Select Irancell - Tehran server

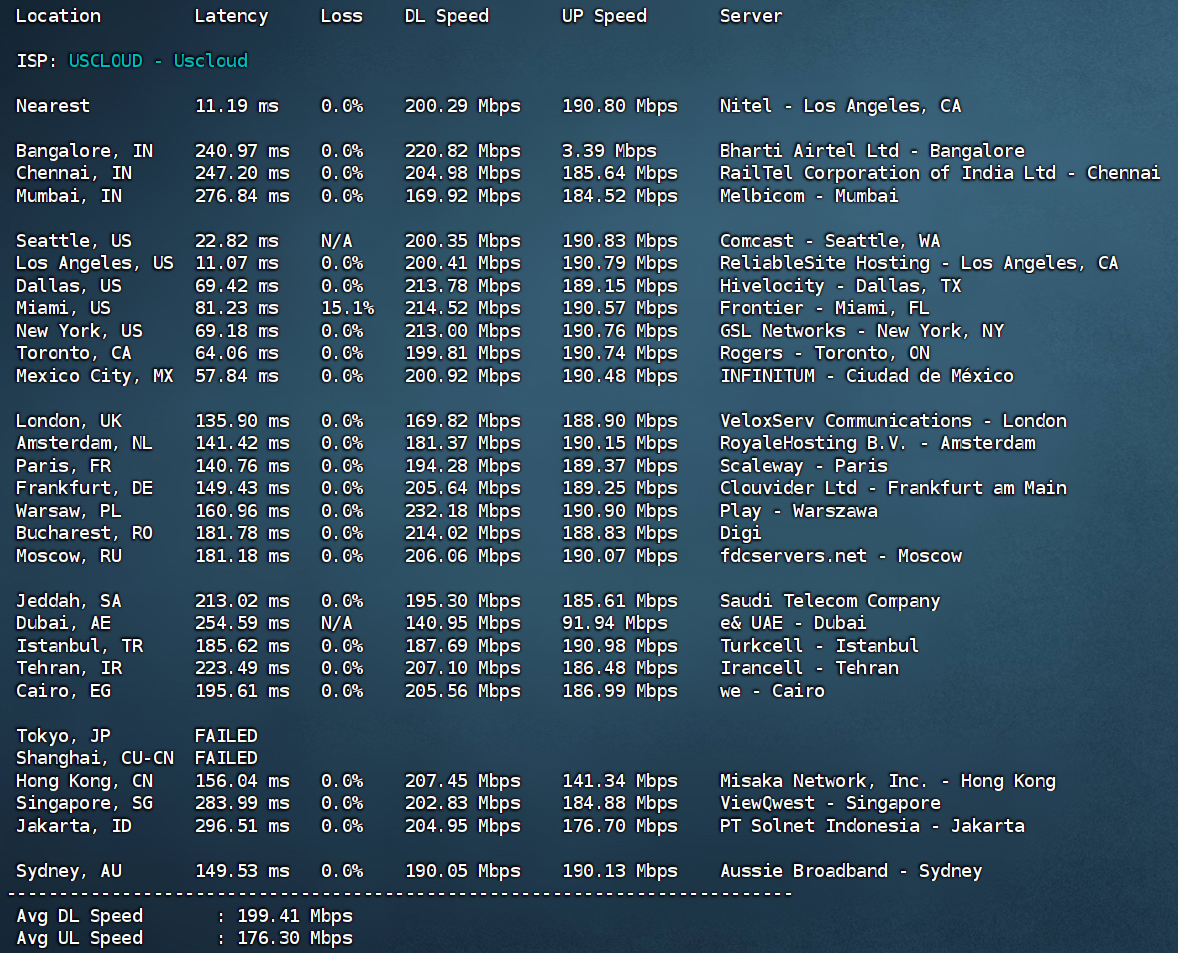click(x=809, y=669)
